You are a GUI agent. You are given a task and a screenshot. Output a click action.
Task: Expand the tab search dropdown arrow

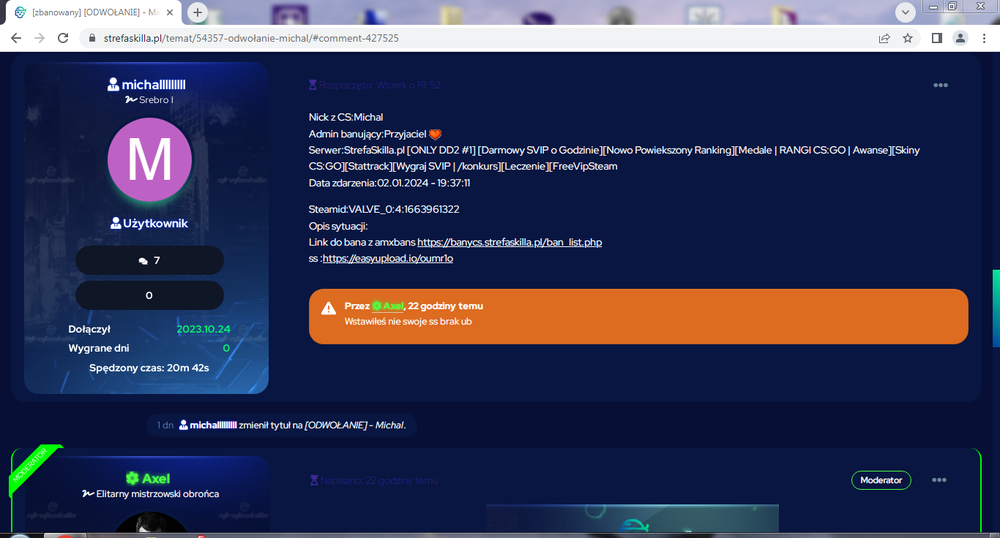tap(905, 12)
